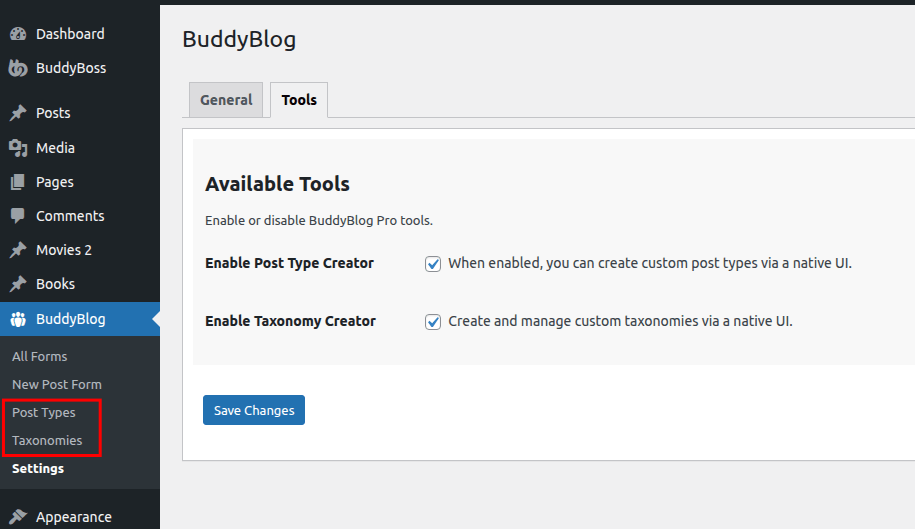Viewport: 915px width, 529px height.
Task: Click the Media library icon
Action: (18, 148)
